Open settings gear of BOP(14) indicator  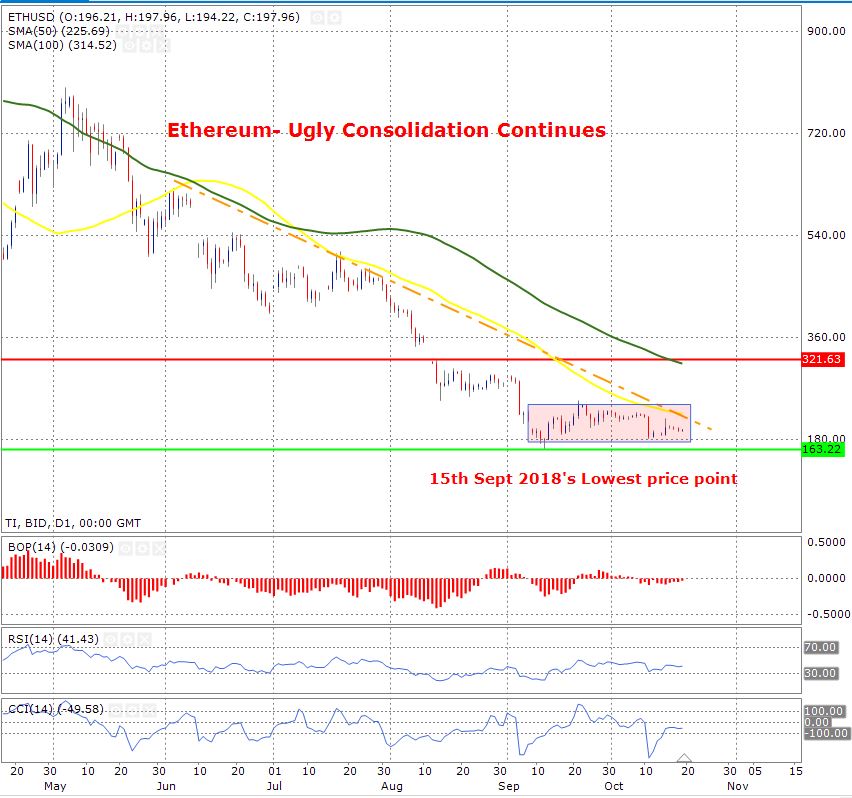coord(143,548)
